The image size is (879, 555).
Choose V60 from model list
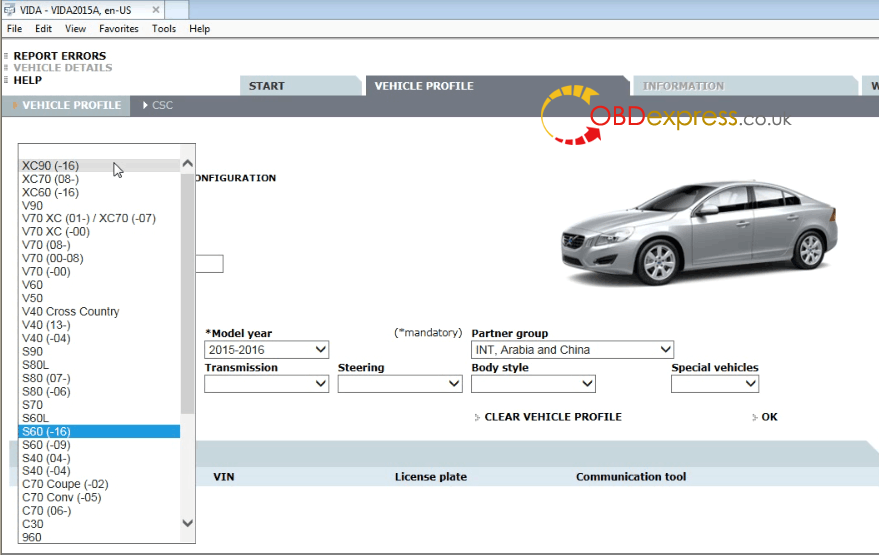(99, 285)
